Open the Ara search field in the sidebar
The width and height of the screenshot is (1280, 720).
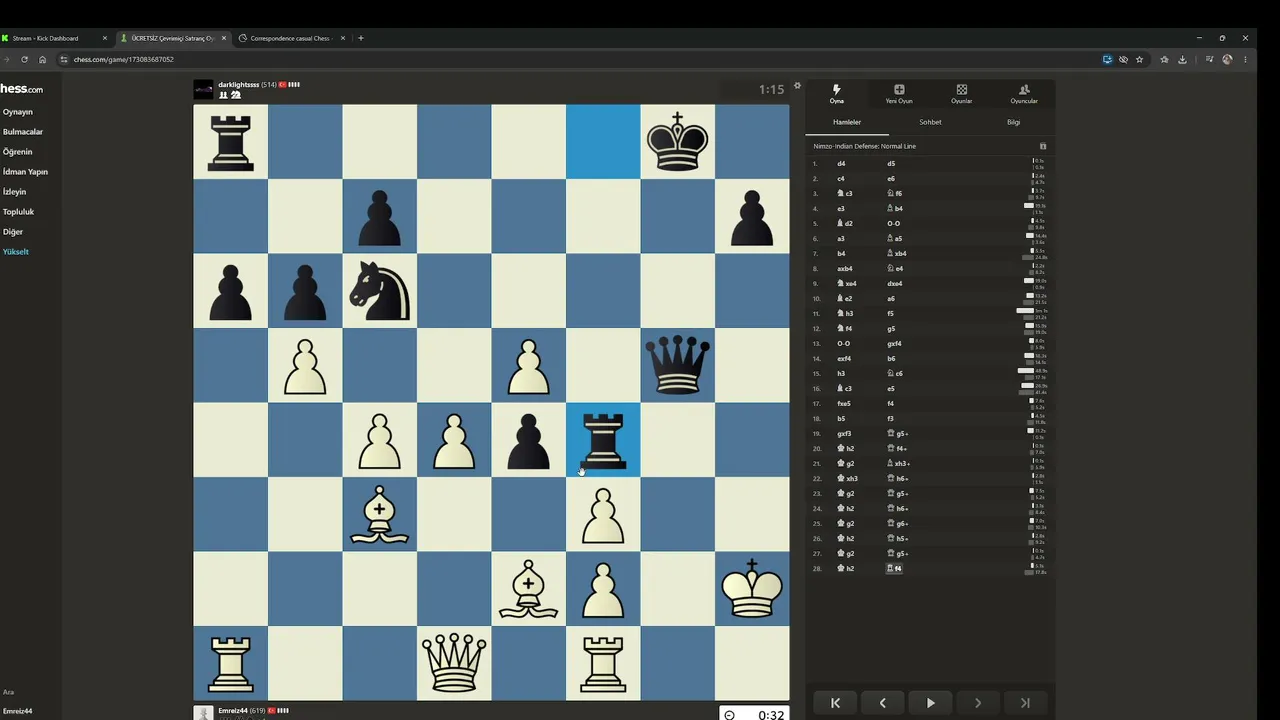9,692
